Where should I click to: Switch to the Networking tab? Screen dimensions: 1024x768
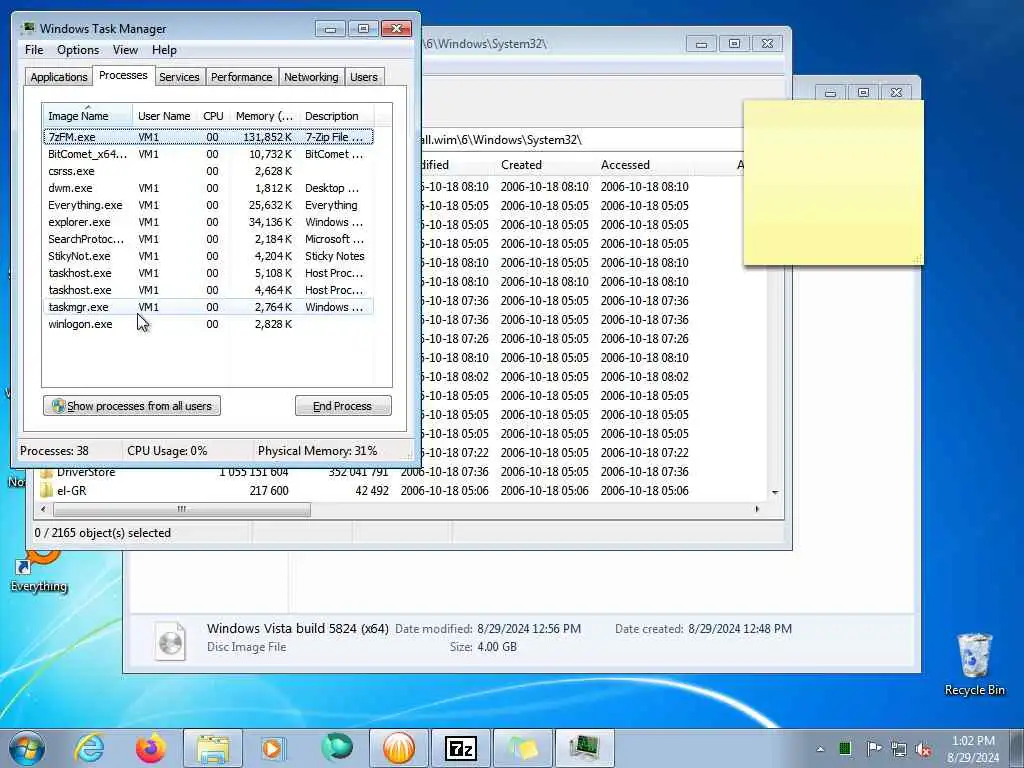tap(311, 77)
